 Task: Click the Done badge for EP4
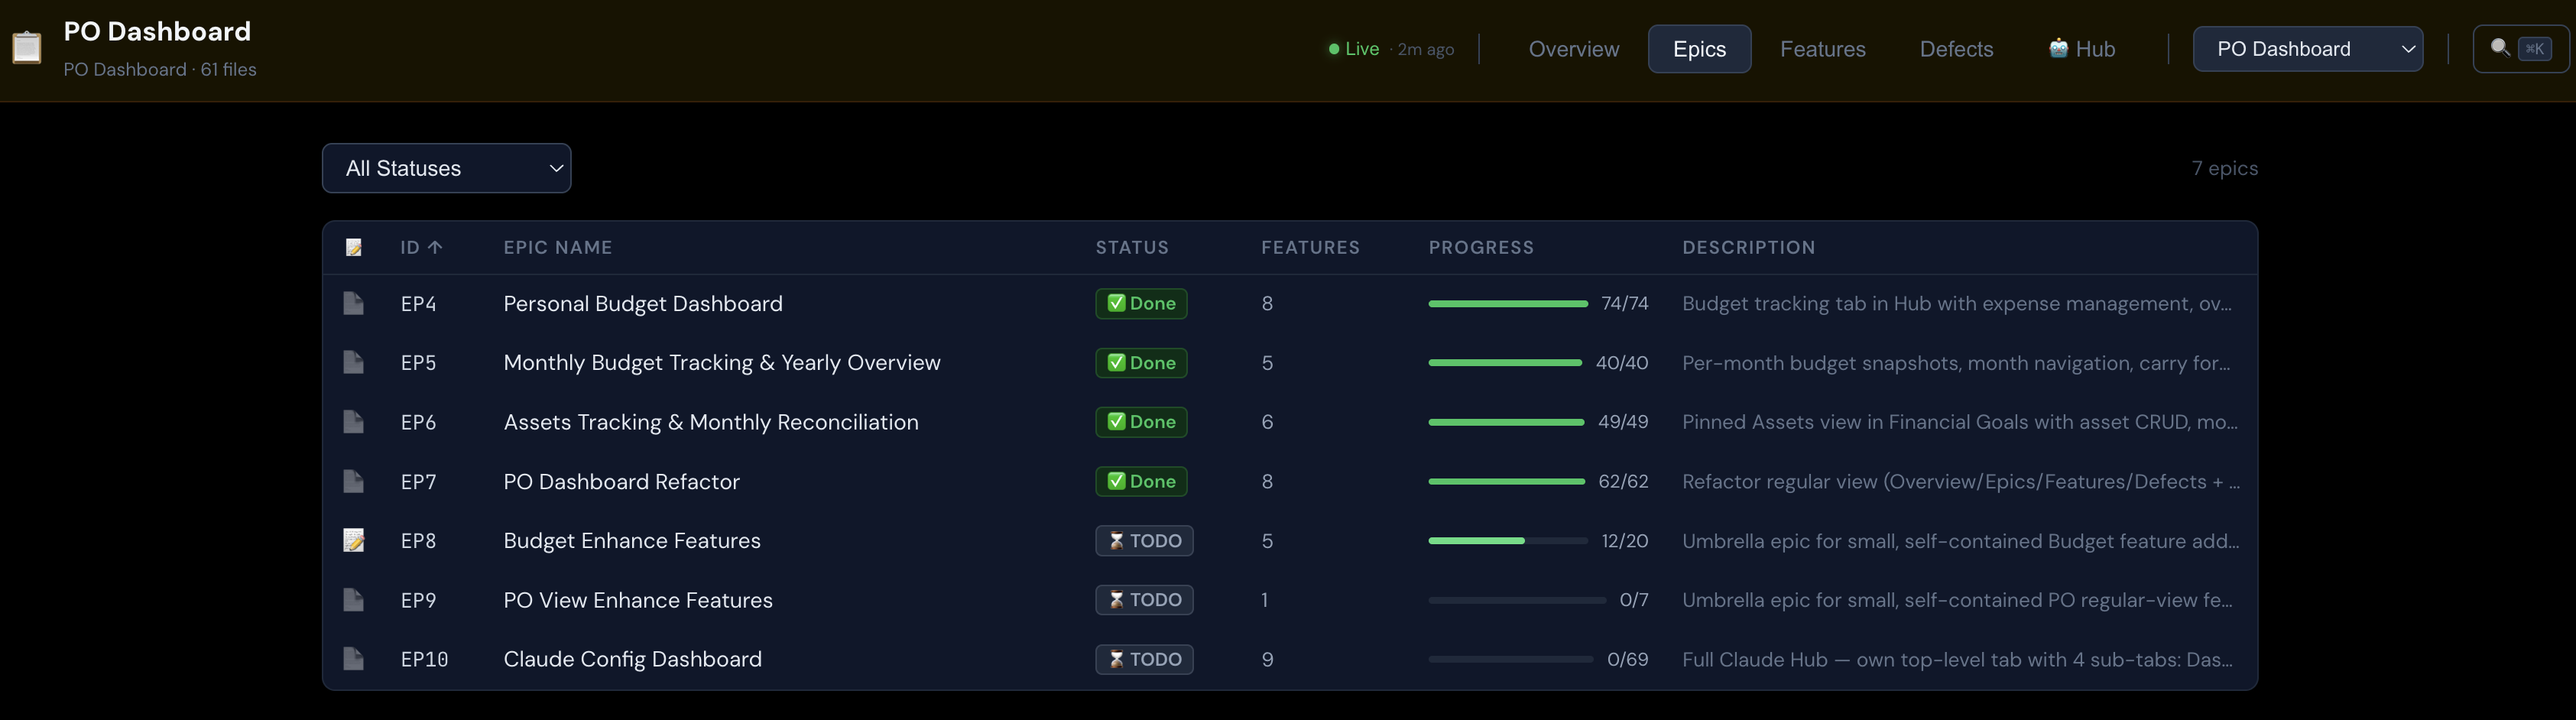point(1141,303)
